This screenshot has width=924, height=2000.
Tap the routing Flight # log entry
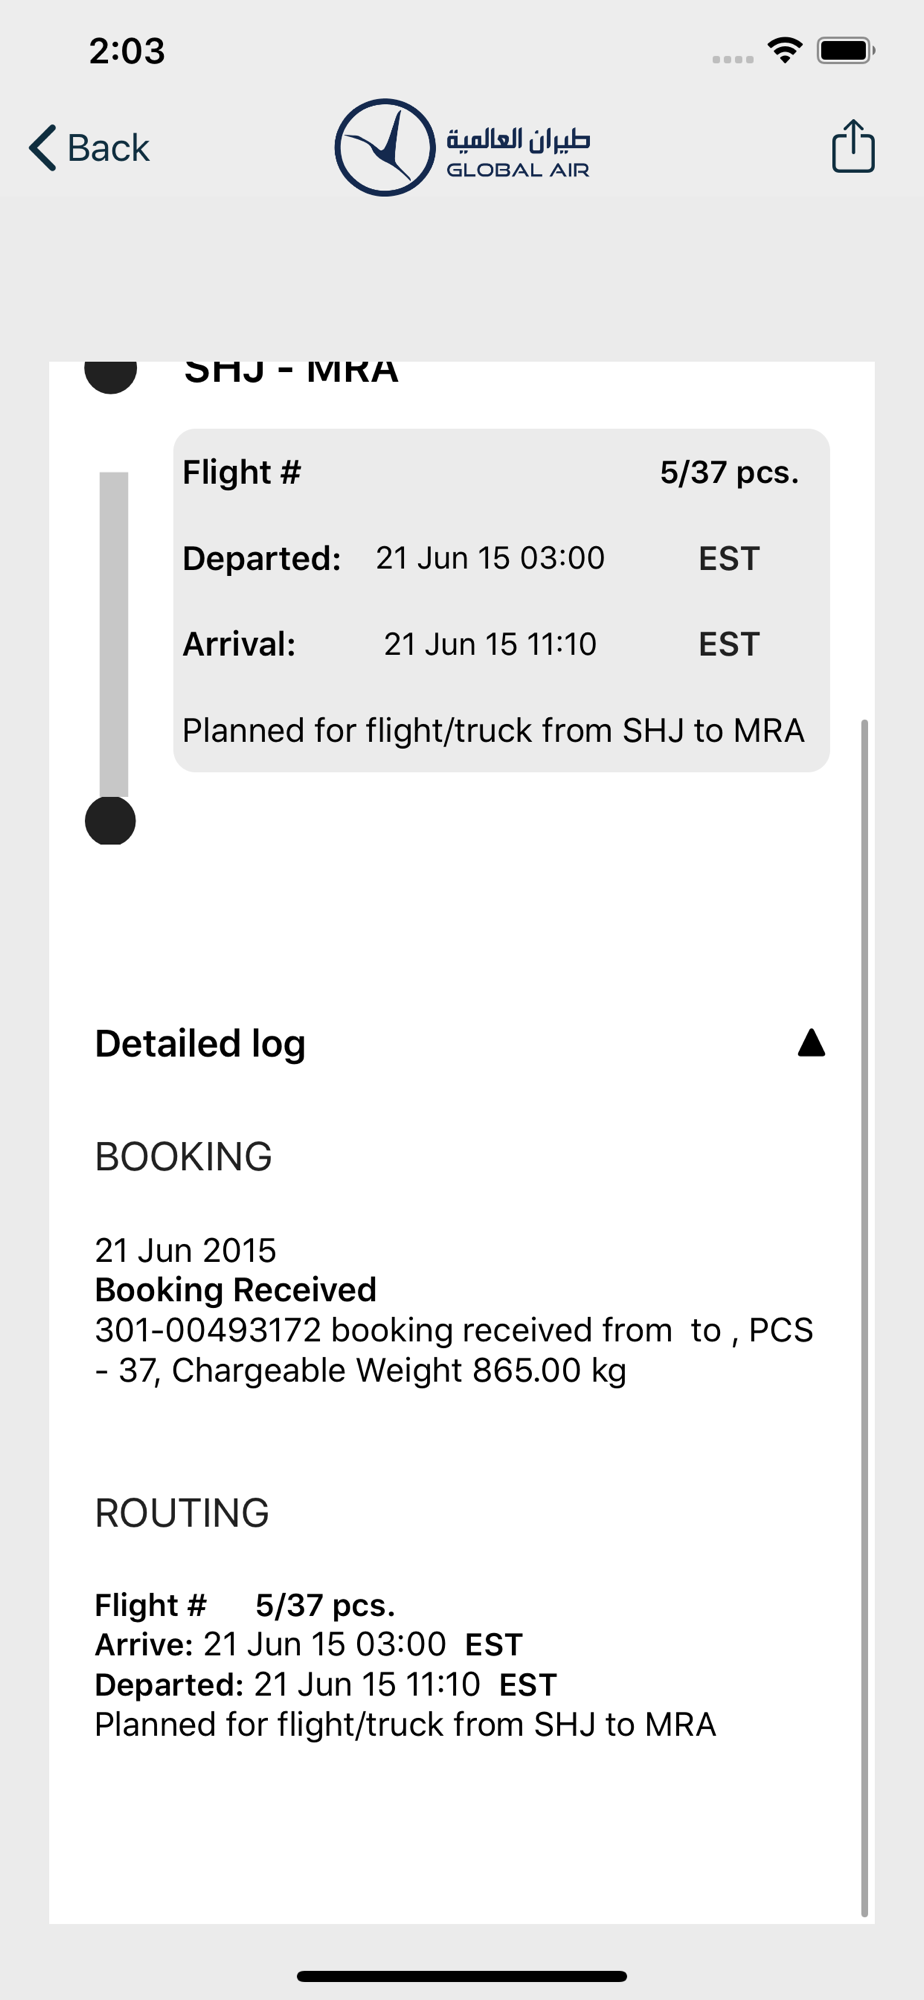point(405,1665)
